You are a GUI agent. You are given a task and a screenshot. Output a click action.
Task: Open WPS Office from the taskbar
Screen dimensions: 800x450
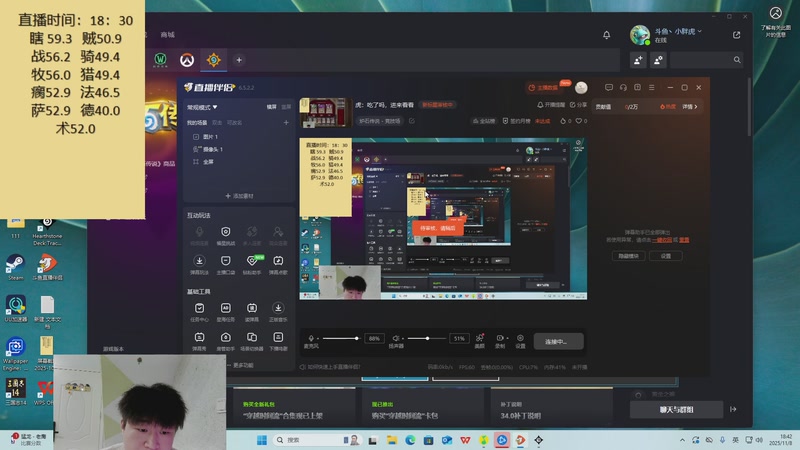pyautogui.click(x=465, y=440)
